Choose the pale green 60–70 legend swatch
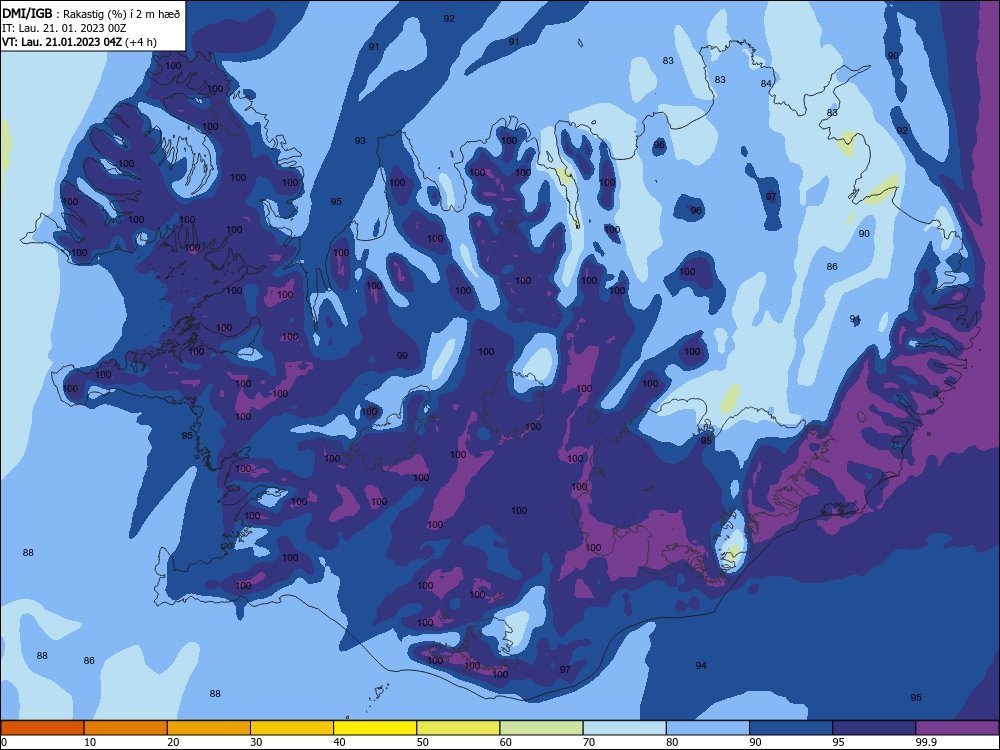 point(541,728)
